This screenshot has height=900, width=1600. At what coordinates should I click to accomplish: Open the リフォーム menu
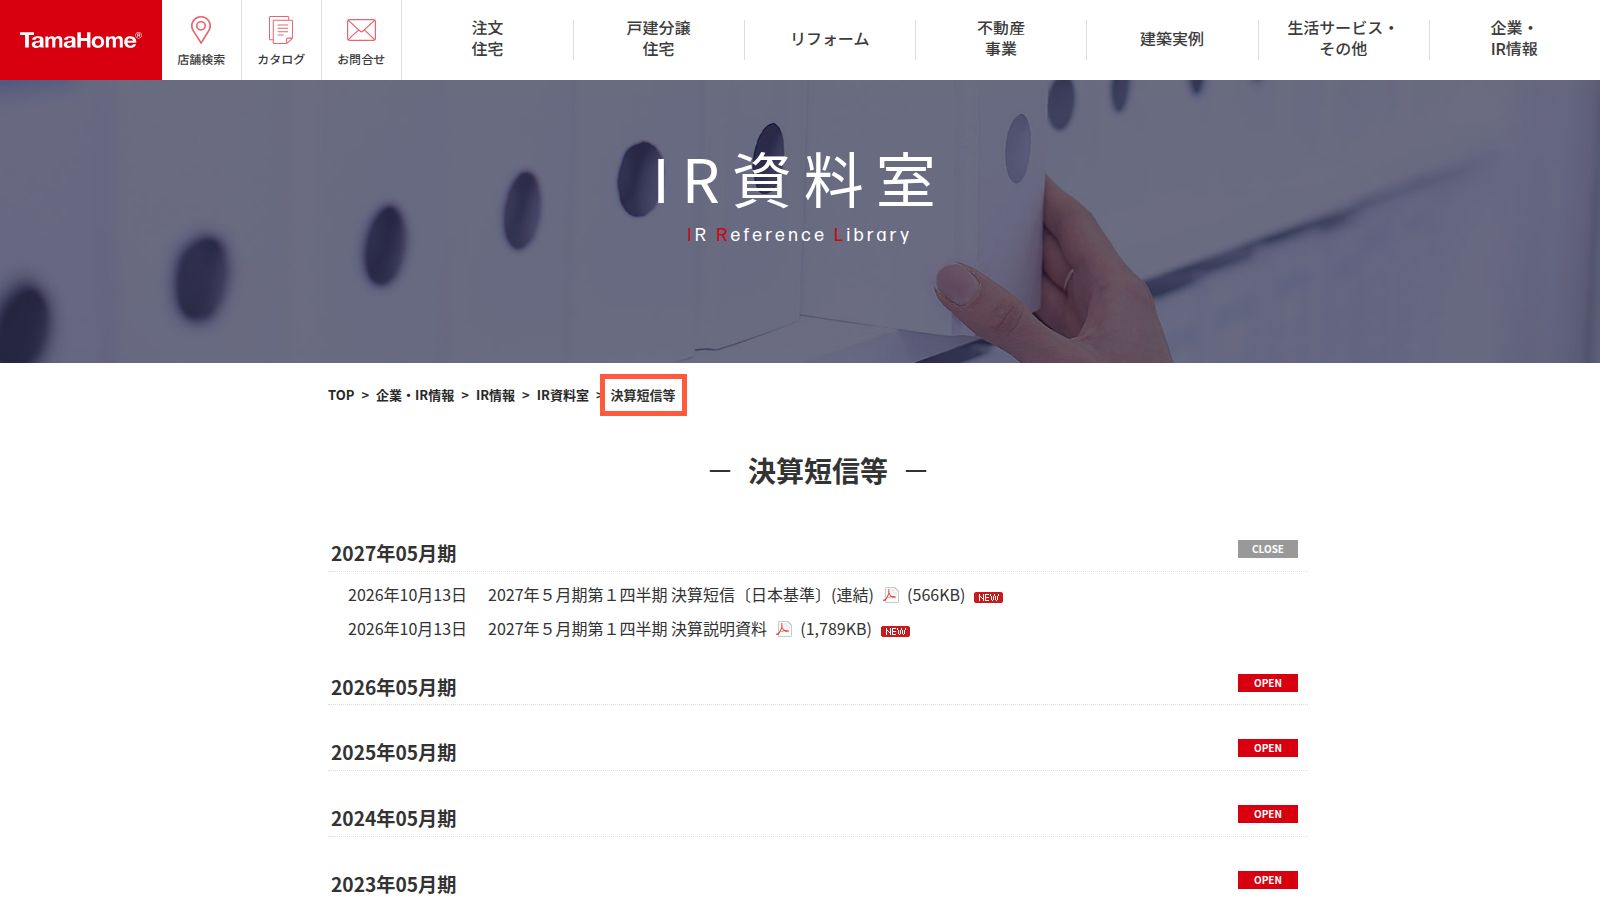click(x=830, y=39)
